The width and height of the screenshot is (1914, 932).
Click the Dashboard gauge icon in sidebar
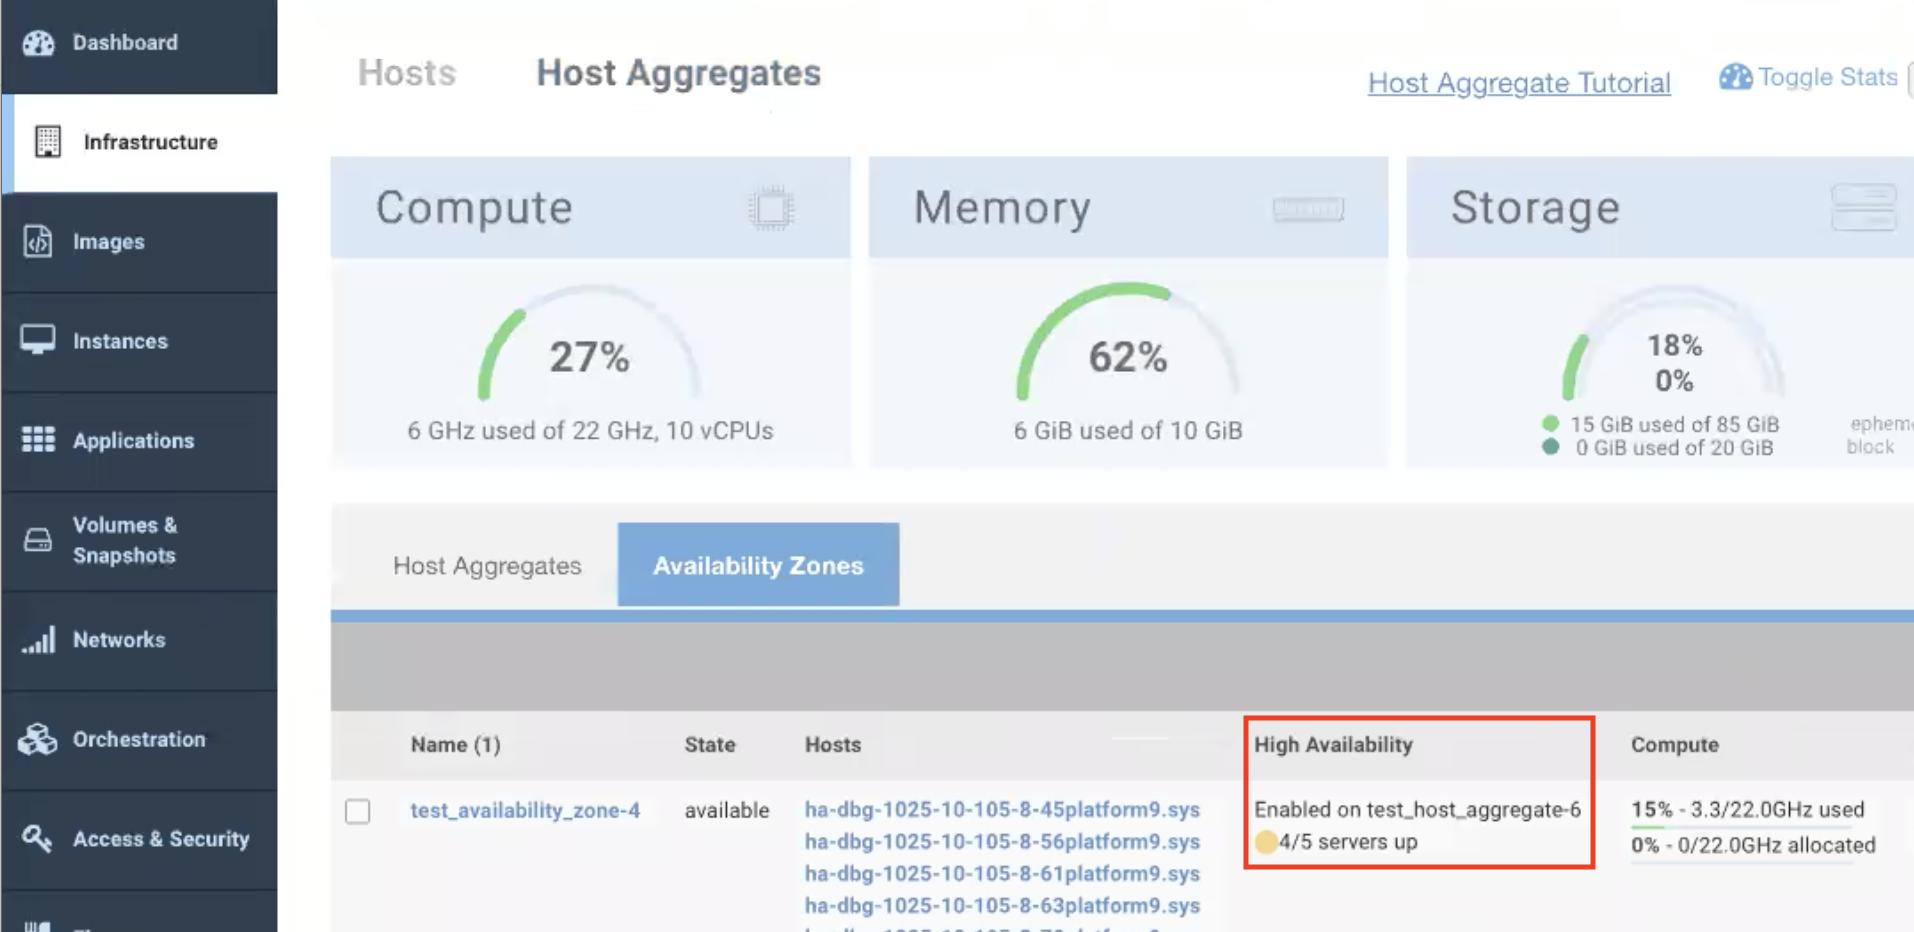tap(38, 43)
